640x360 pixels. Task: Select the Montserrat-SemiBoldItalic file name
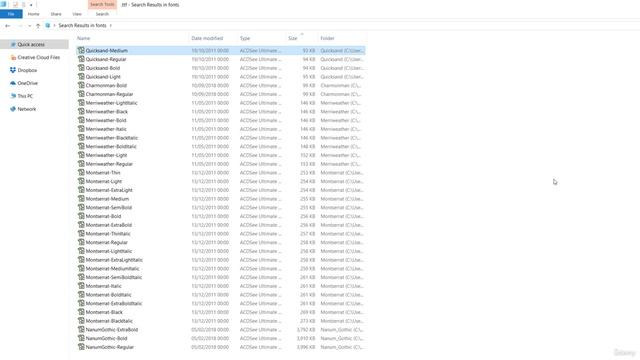point(114,277)
